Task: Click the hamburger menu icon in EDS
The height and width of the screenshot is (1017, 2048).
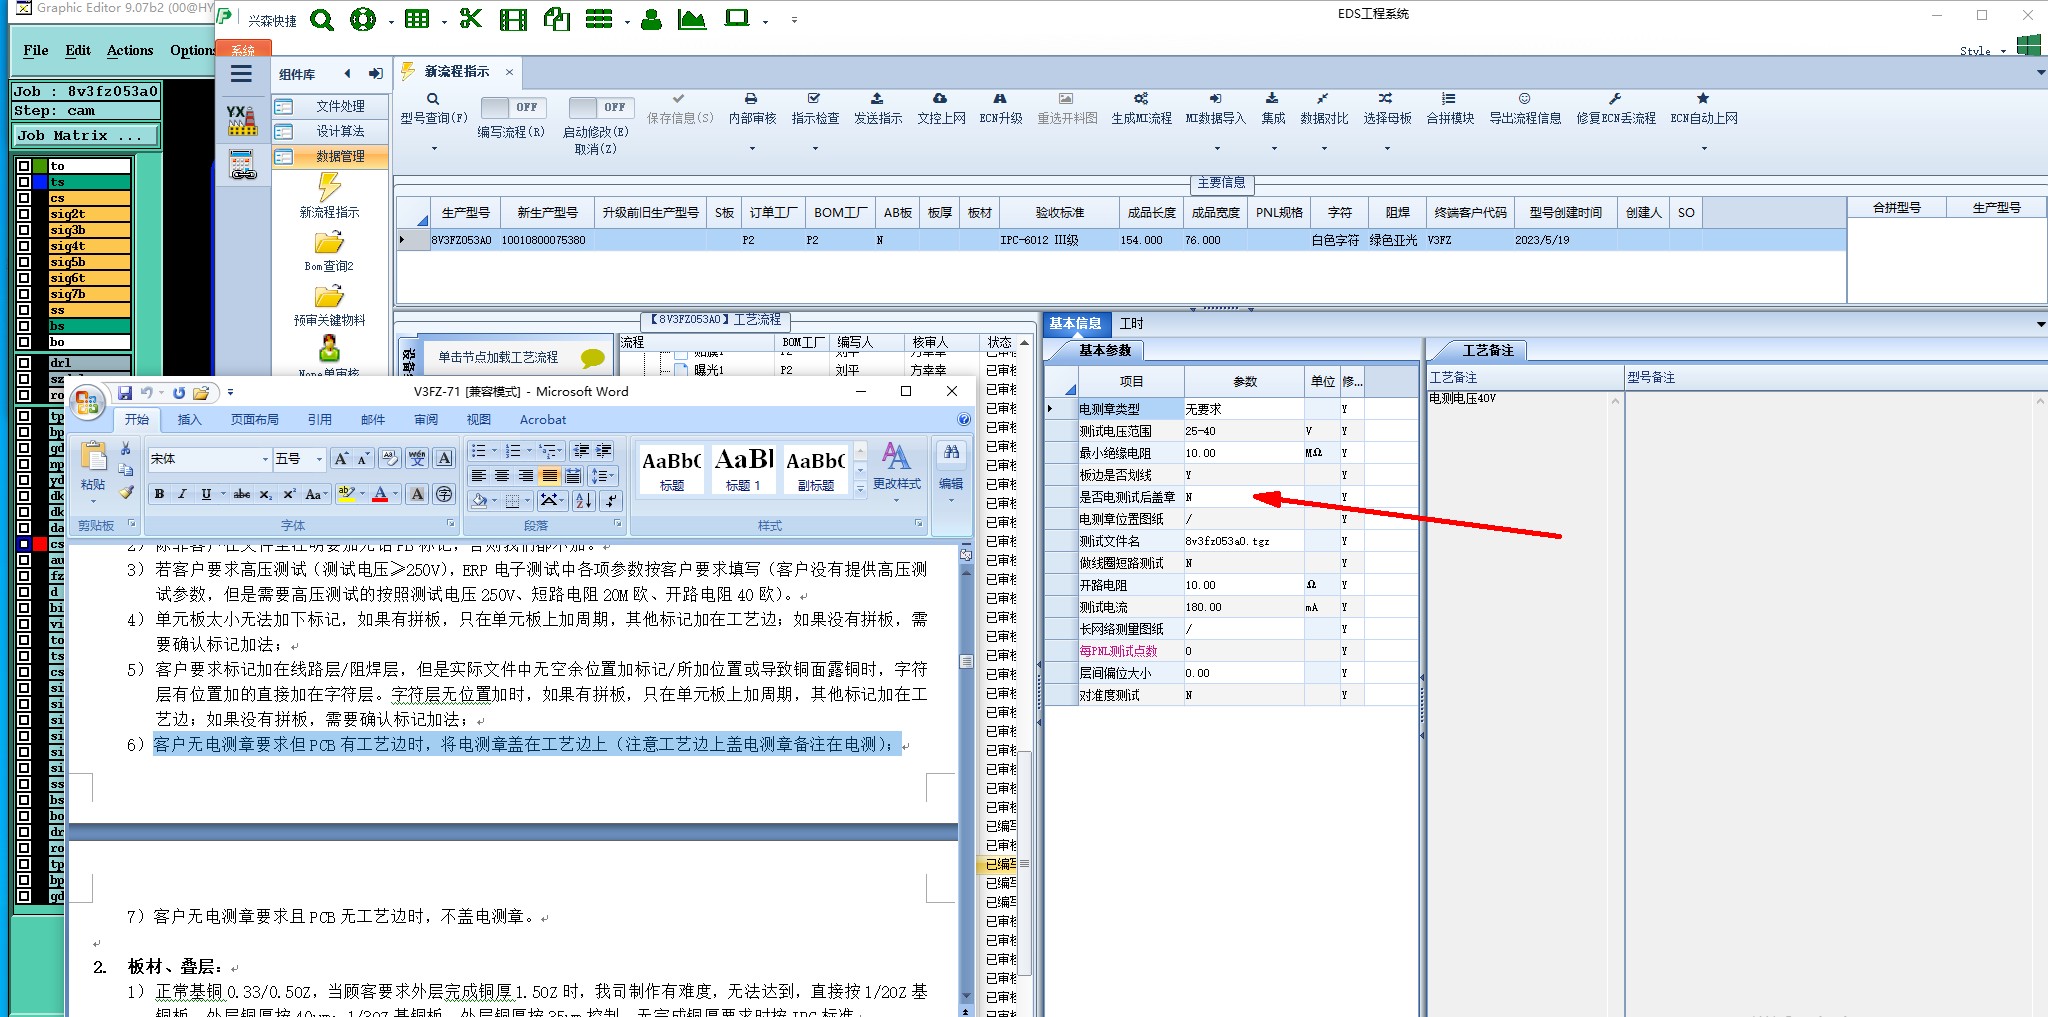Action: 241,74
